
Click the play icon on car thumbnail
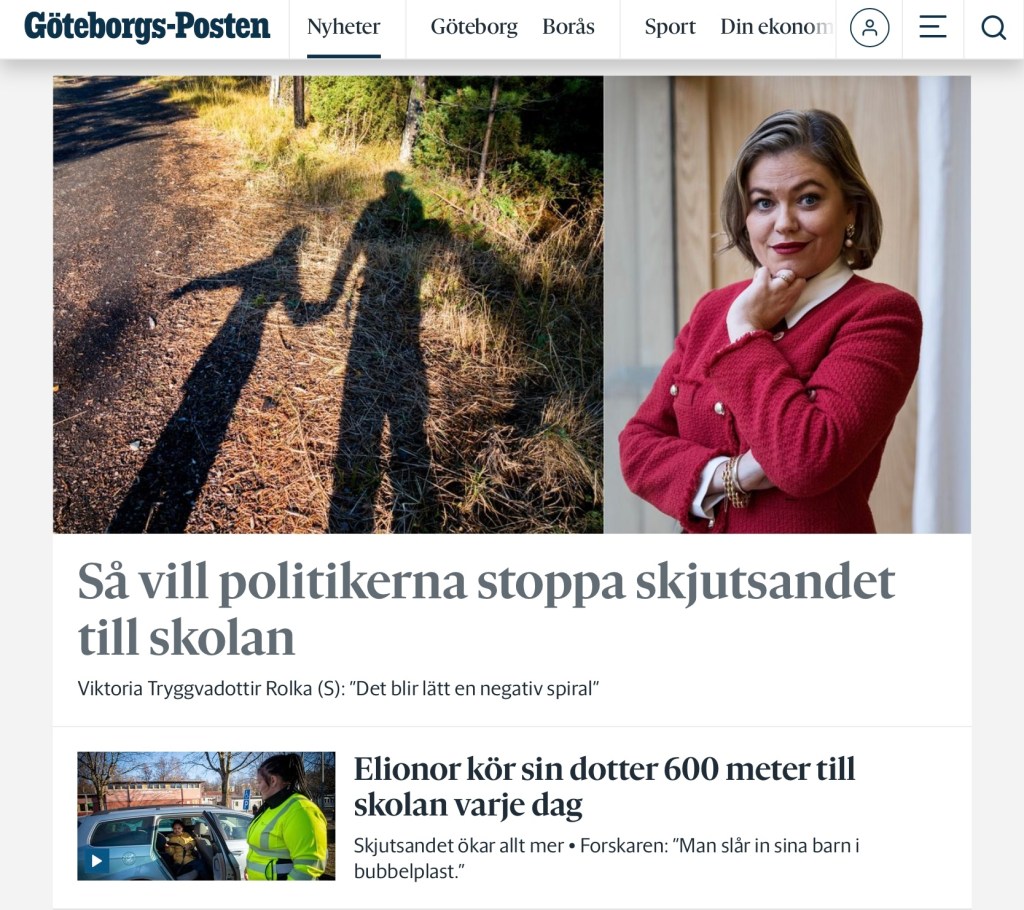coord(96,861)
